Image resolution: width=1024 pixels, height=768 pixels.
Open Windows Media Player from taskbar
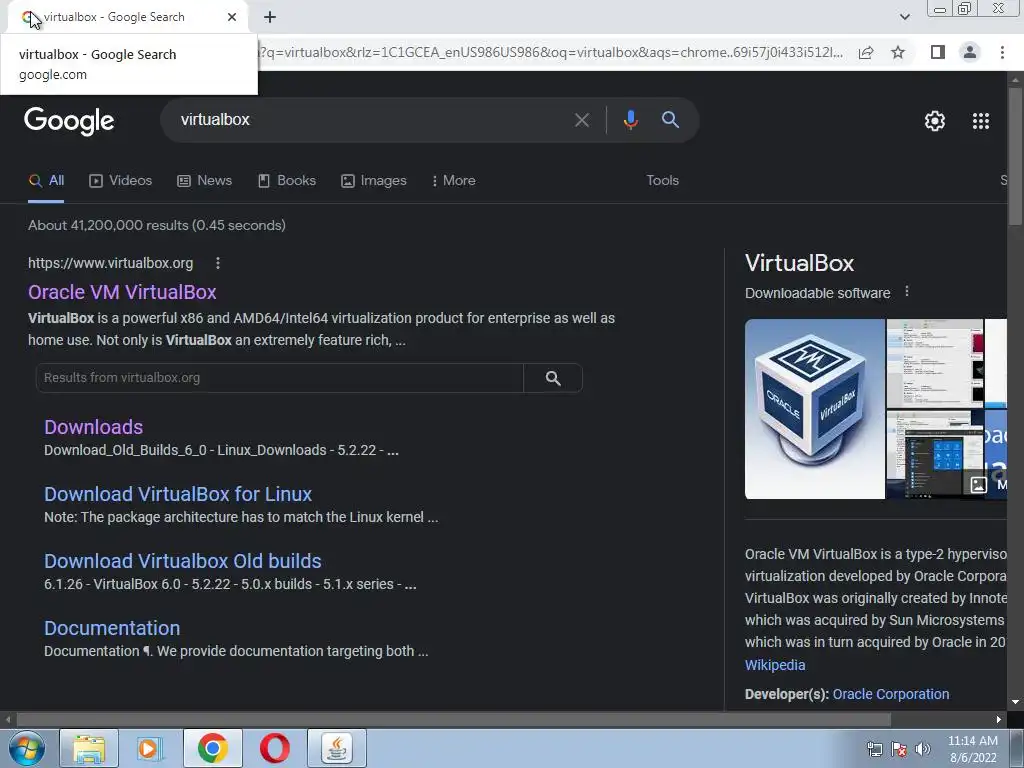[x=150, y=748]
